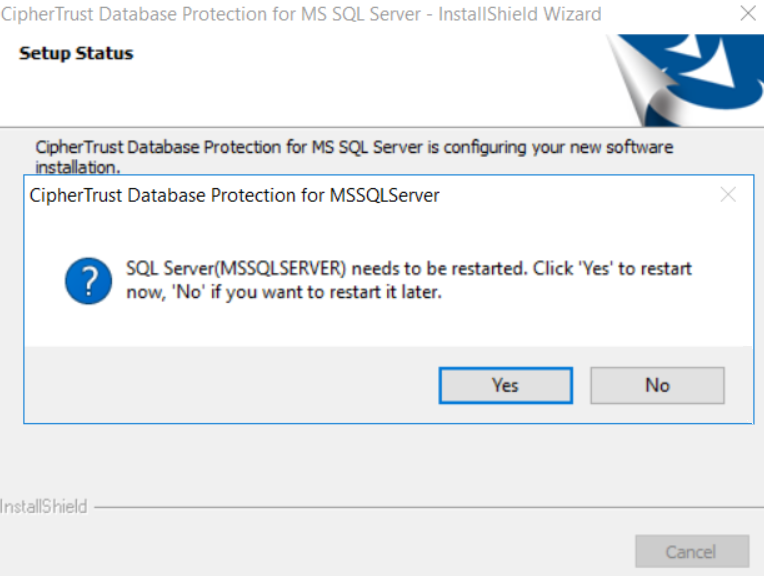Screen dimensions: 764x576
Task: Click the word 'installation.' under status text
Action: [77, 167]
